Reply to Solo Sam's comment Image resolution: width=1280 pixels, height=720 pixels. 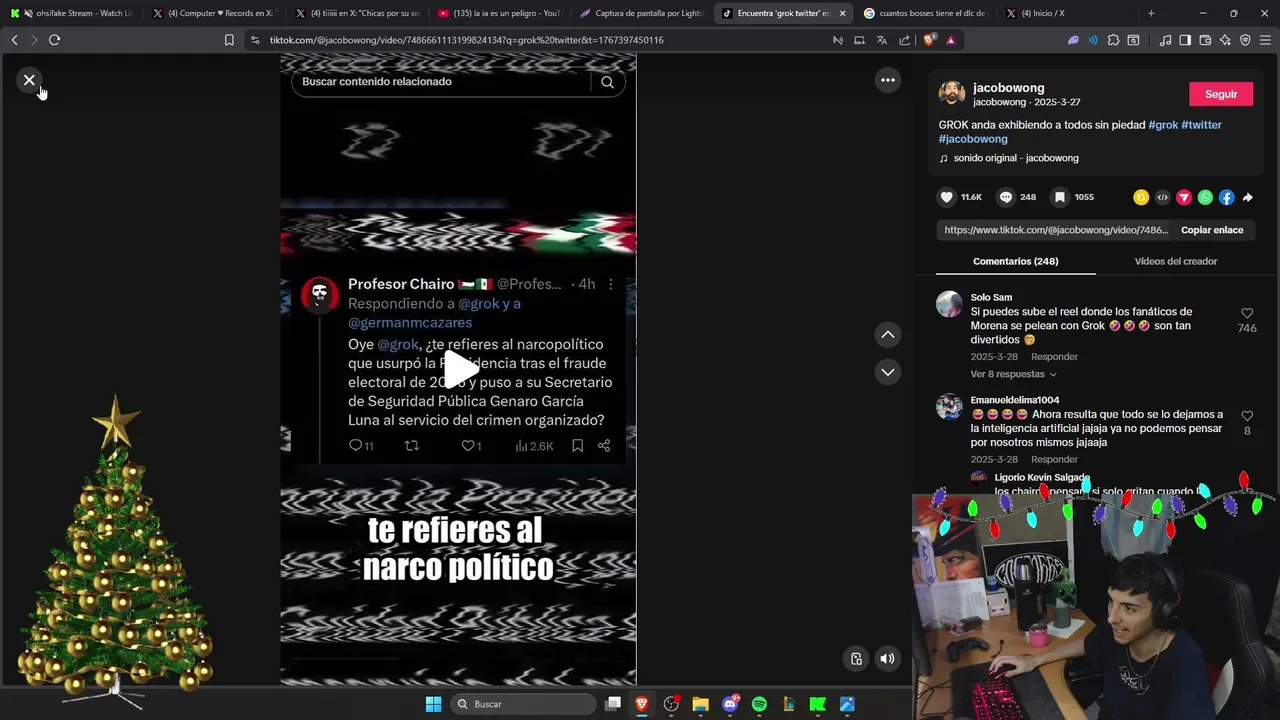tap(1054, 357)
